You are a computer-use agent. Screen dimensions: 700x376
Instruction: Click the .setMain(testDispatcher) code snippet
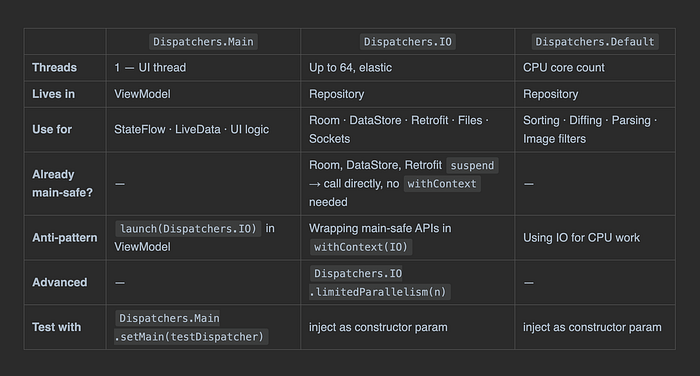pos(191,337)
